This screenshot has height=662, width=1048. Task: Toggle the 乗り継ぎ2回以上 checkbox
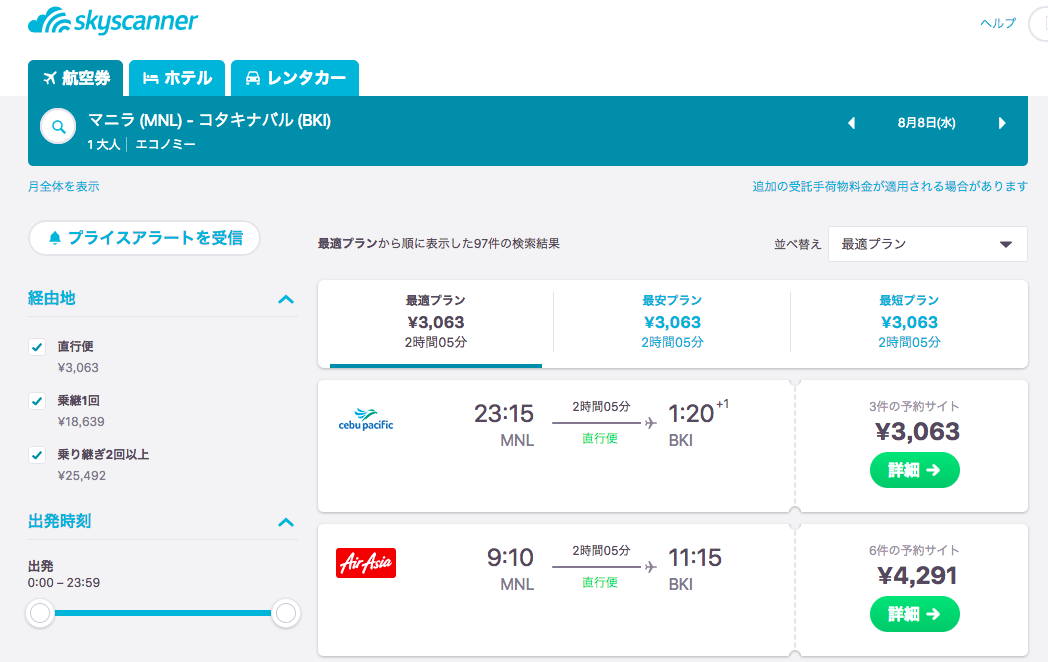click(37, 455)
